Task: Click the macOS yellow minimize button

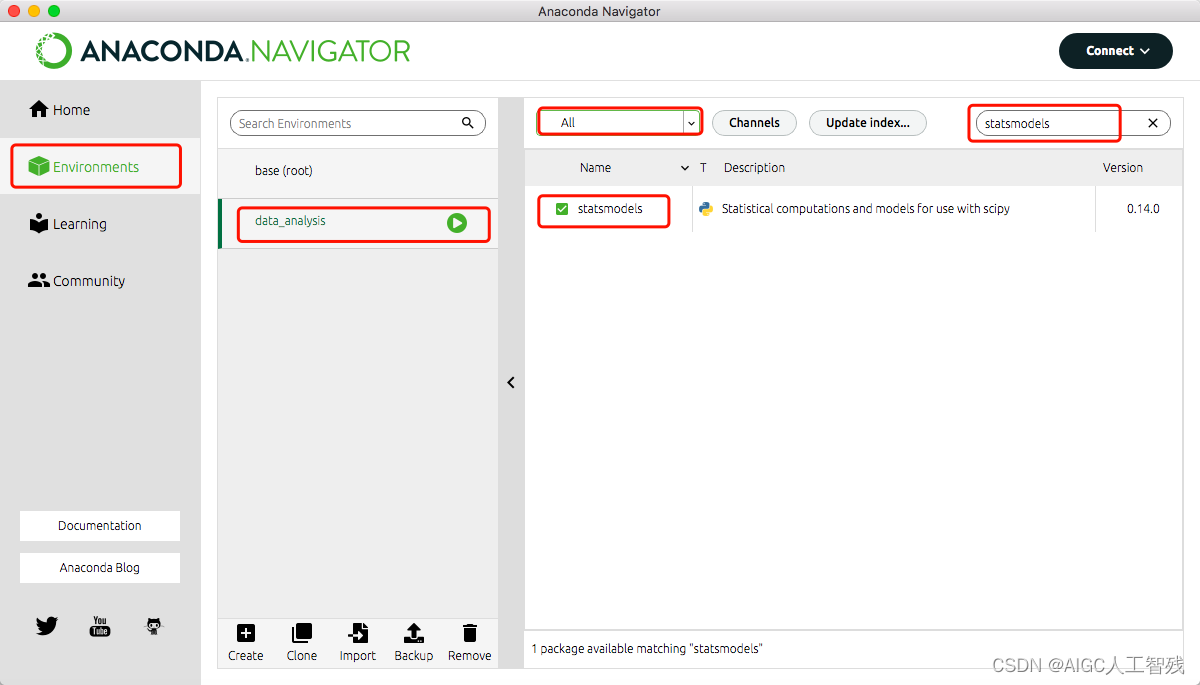Action: (x=34, y=11)
